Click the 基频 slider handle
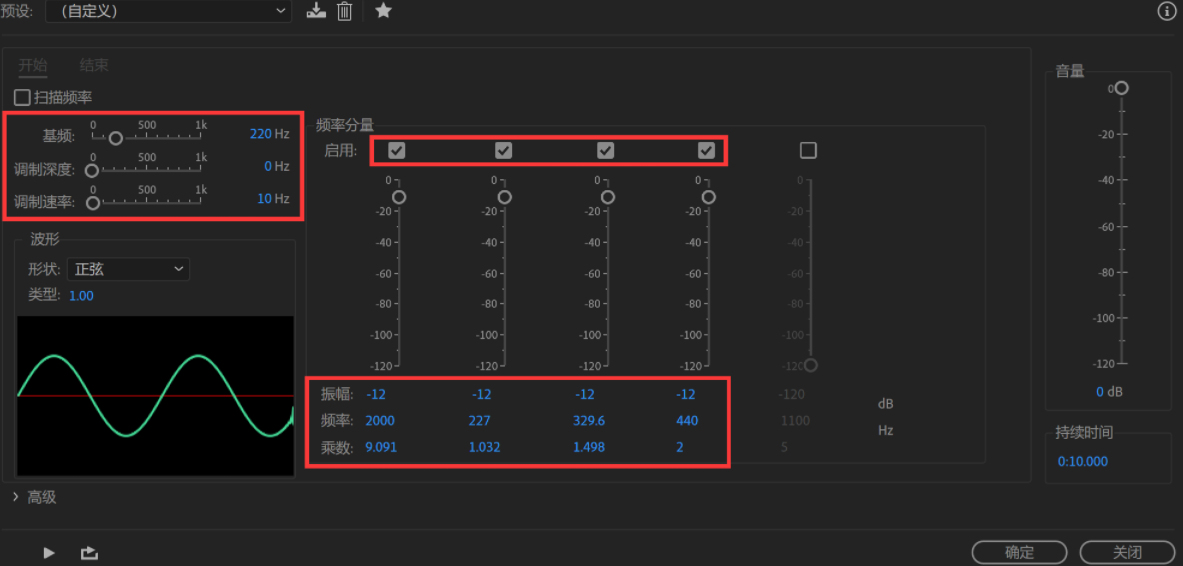The height and width of the screenshot is (566, 1183). coord(115,138)
